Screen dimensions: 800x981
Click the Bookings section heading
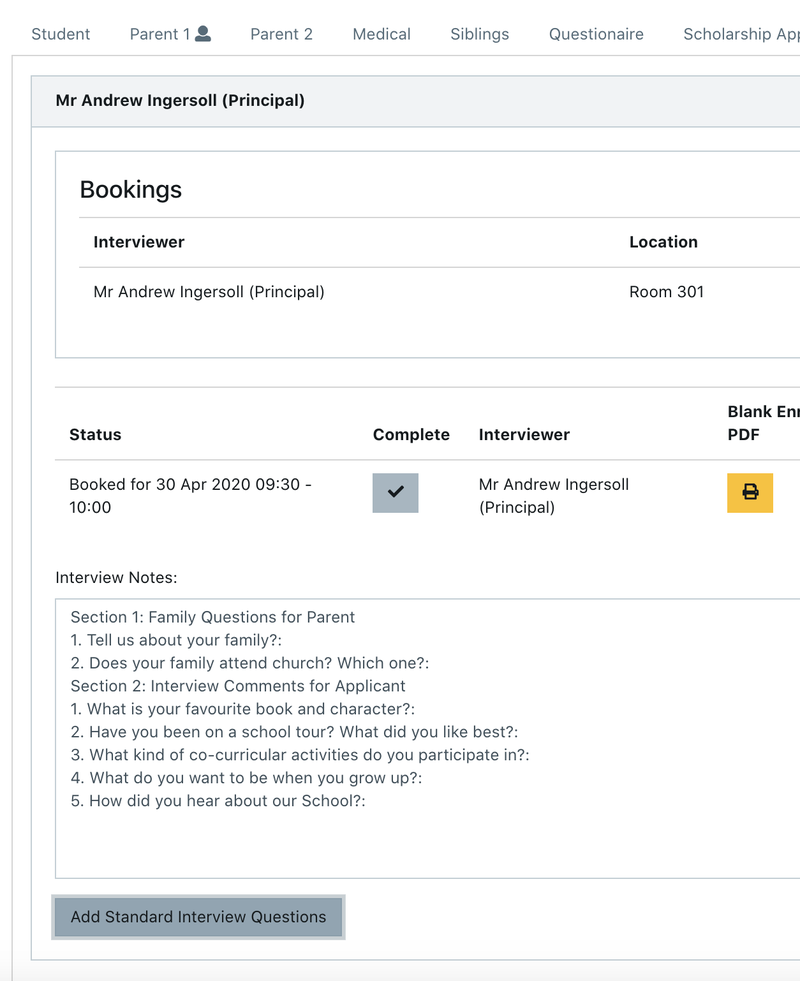coord(131,190)
